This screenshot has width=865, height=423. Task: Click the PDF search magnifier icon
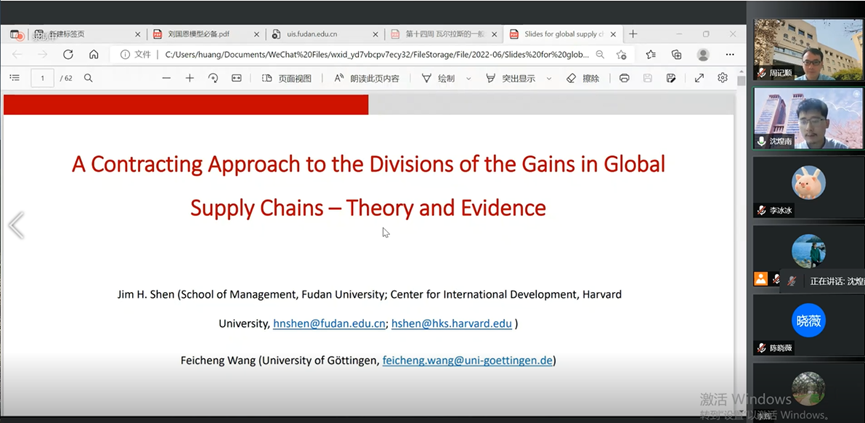[89, 77]
